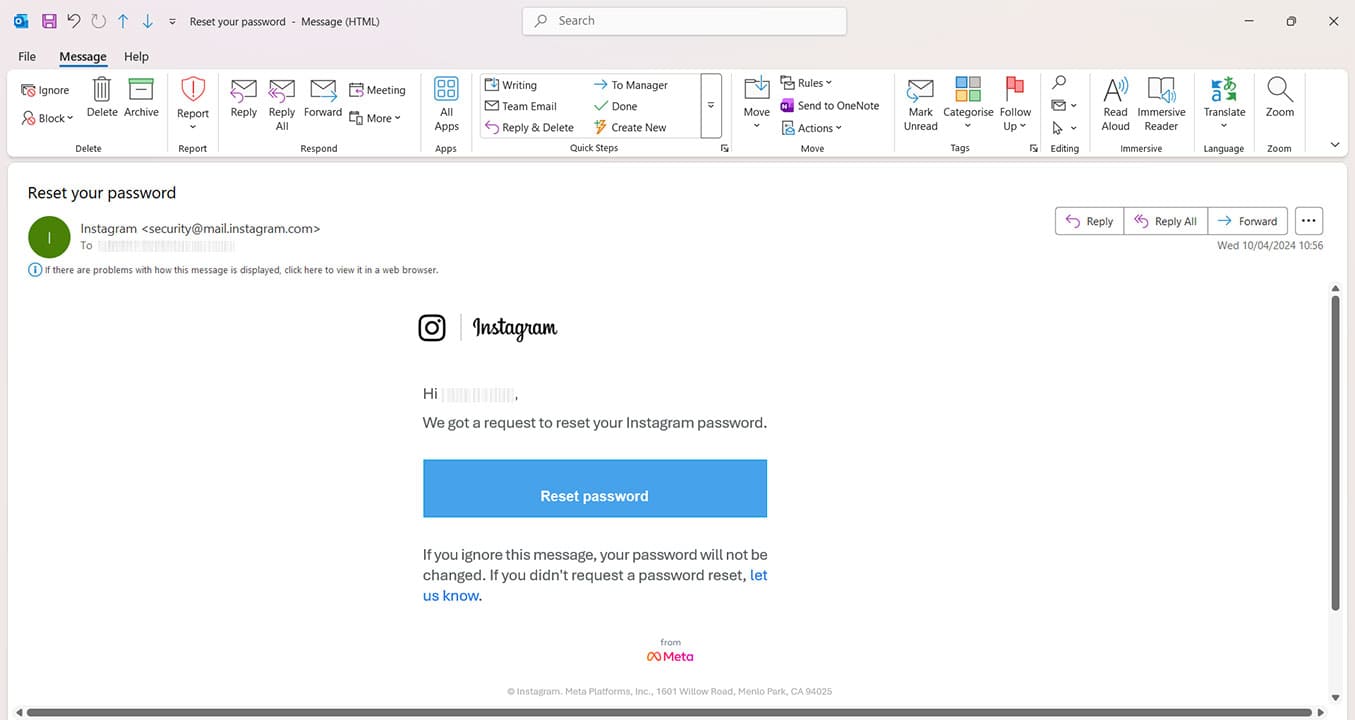1355x720 pixels.
Task: Open the Move folder dropdown
Action: pos(757,103)
